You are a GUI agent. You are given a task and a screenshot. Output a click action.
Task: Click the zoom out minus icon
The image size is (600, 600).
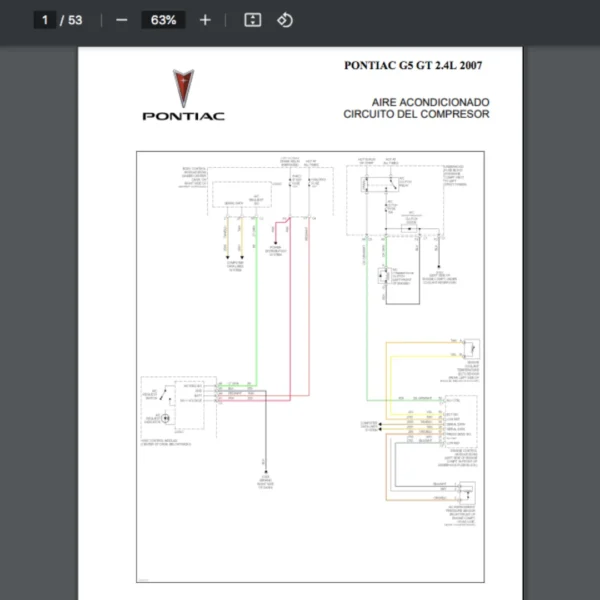[122, 20]
